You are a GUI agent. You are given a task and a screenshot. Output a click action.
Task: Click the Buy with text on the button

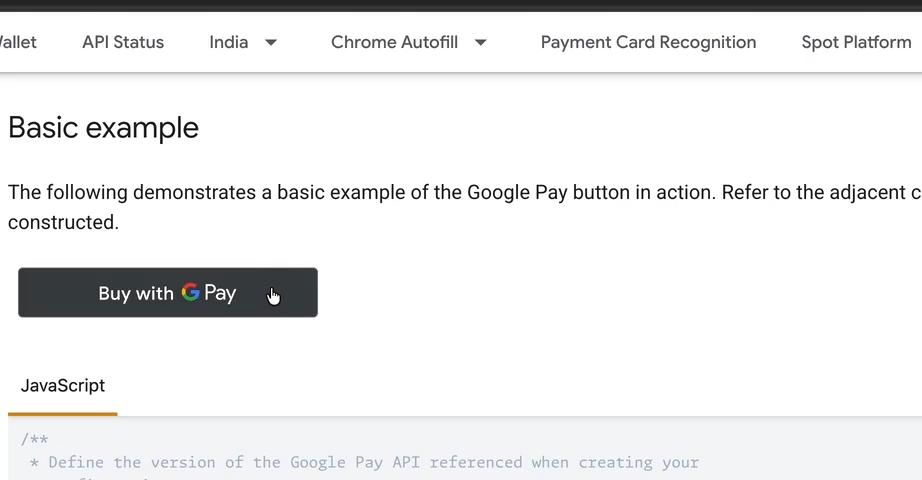click(x=136, y=293)
